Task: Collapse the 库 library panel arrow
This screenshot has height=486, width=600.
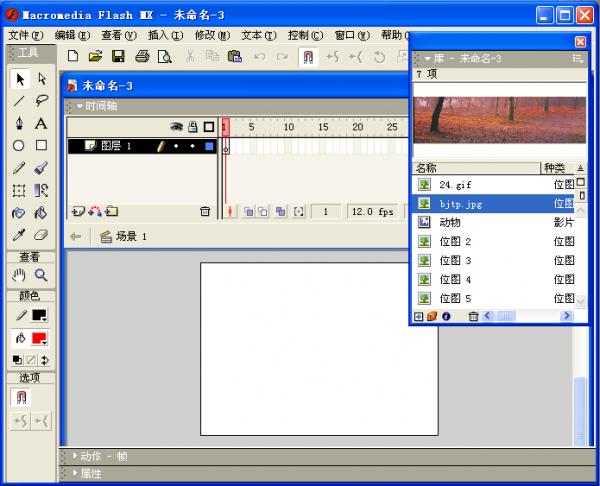Action: (427, 59)
